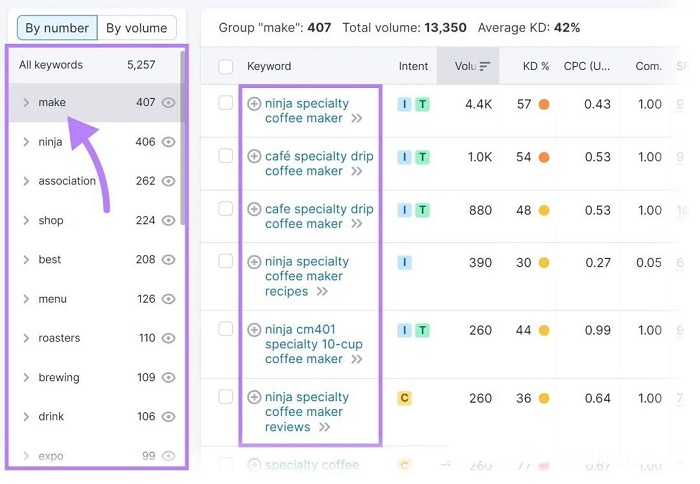Tick the select-all checkbox in the table header

(225, 67)
